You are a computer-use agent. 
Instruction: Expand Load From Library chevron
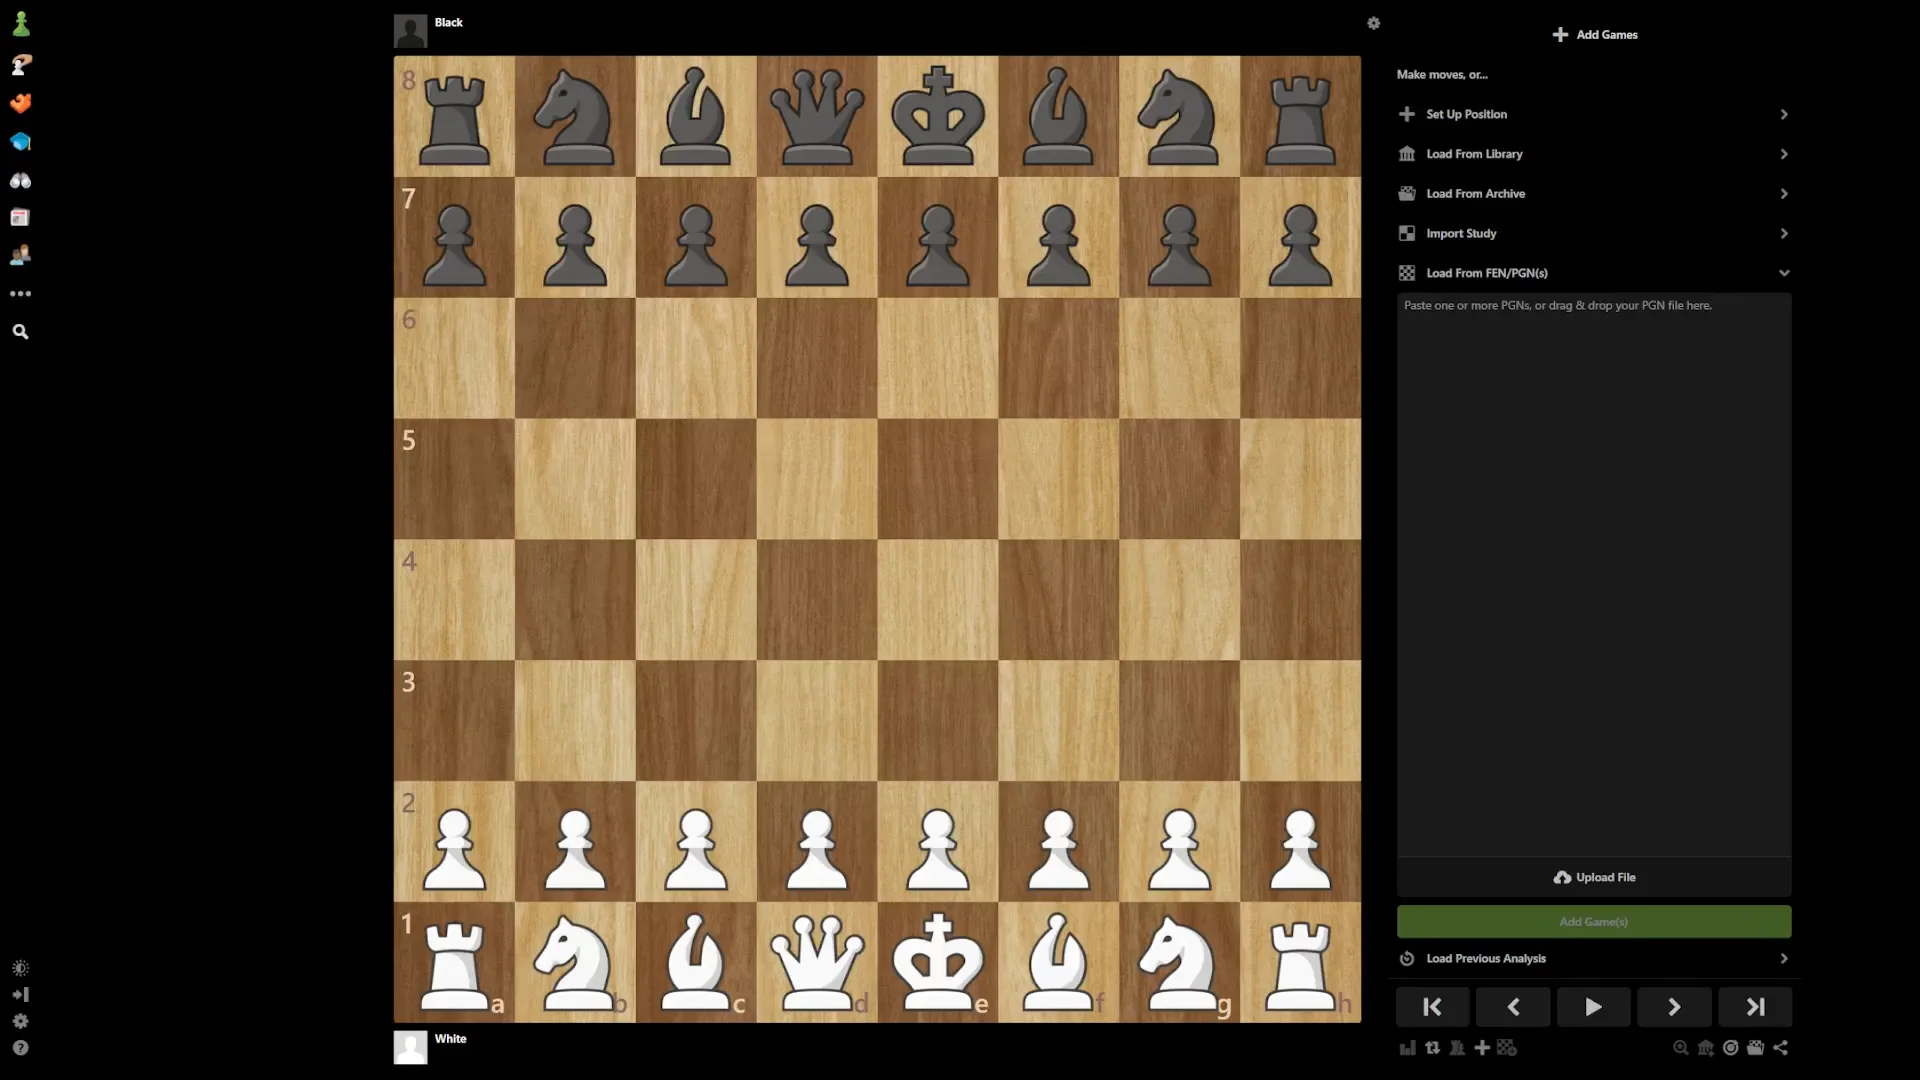[x=1783, y=154]
